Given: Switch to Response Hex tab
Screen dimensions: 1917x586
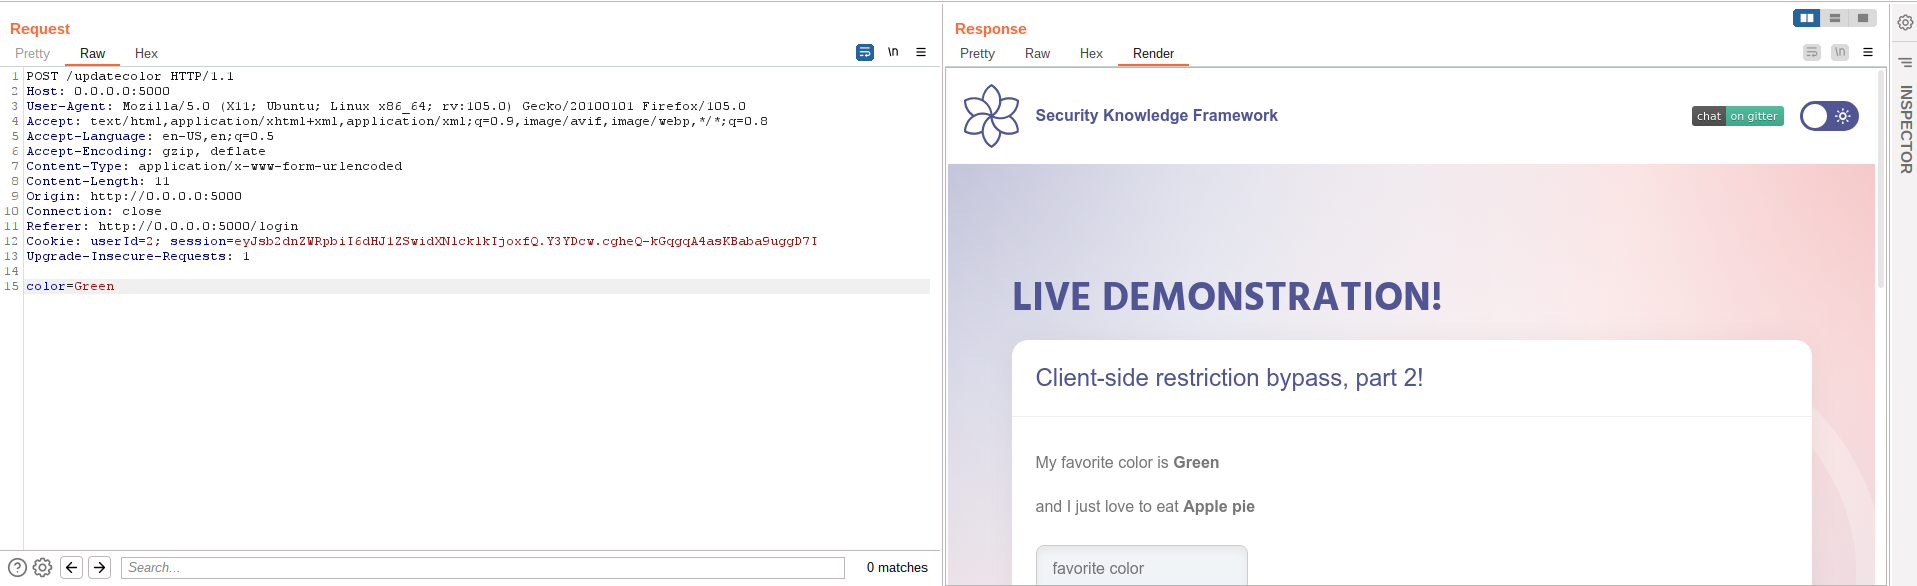Looking at the screenshot, I should click(x=1091, y=53).
